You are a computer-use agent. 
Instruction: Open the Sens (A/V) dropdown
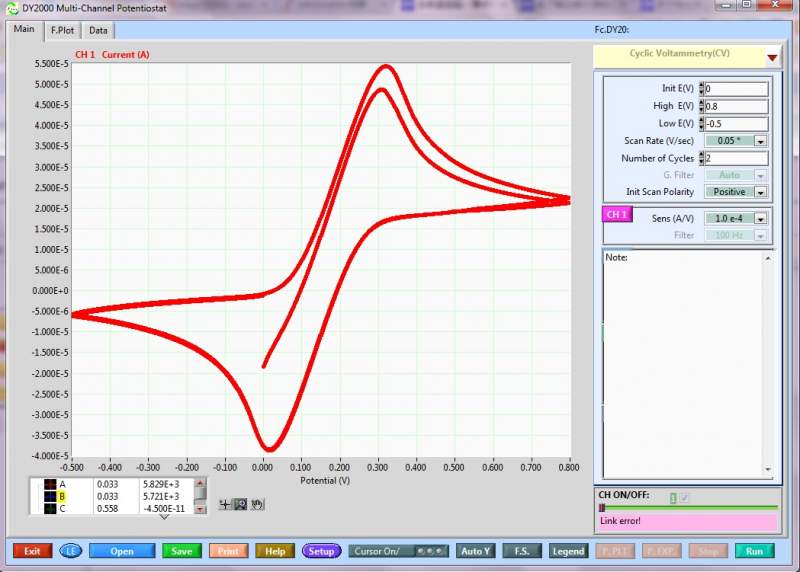click(760, 219)
